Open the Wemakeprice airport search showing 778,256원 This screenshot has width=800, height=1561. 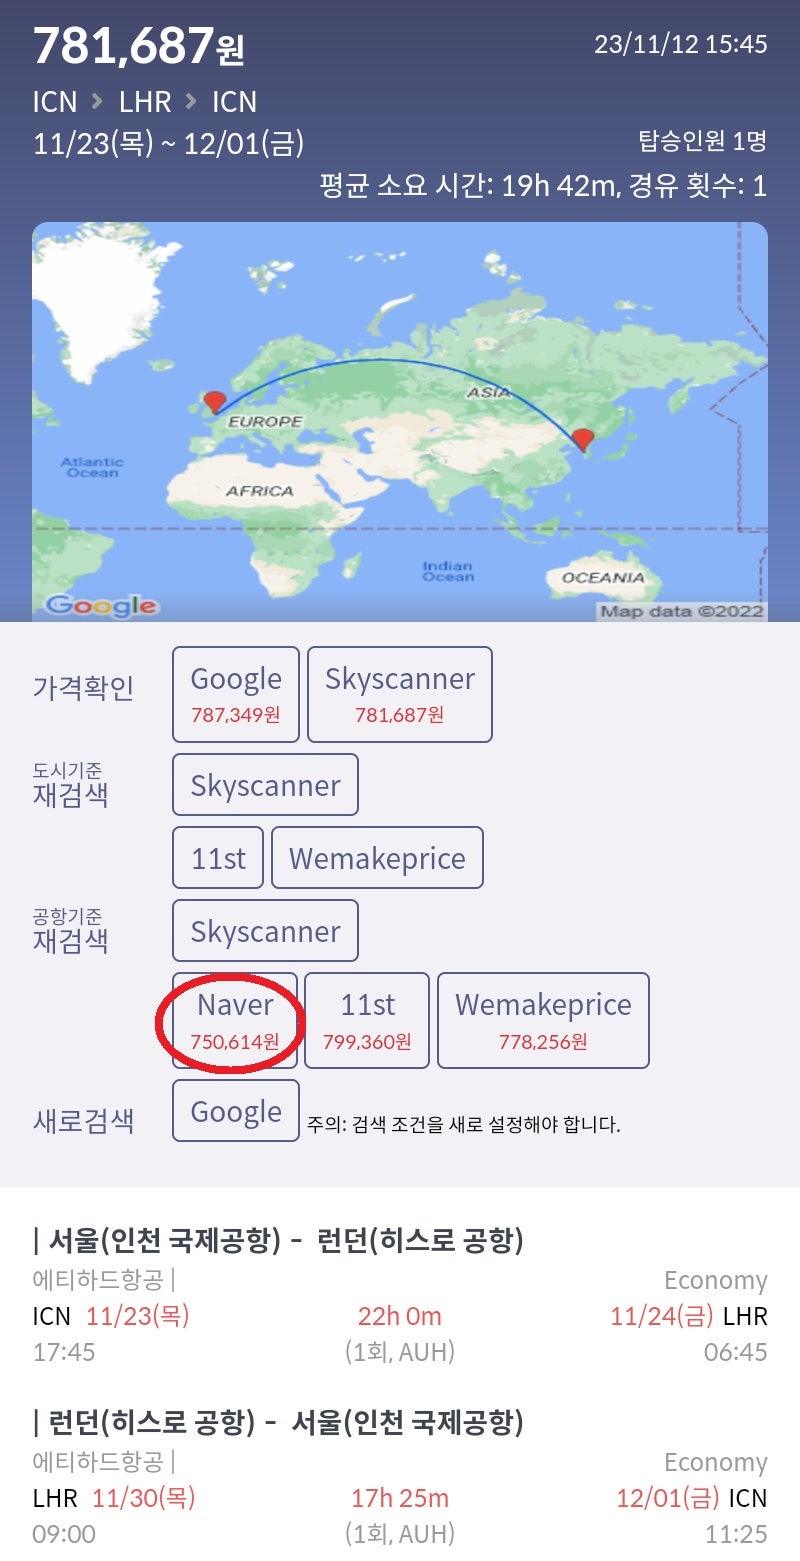(x=545, y=1020)
